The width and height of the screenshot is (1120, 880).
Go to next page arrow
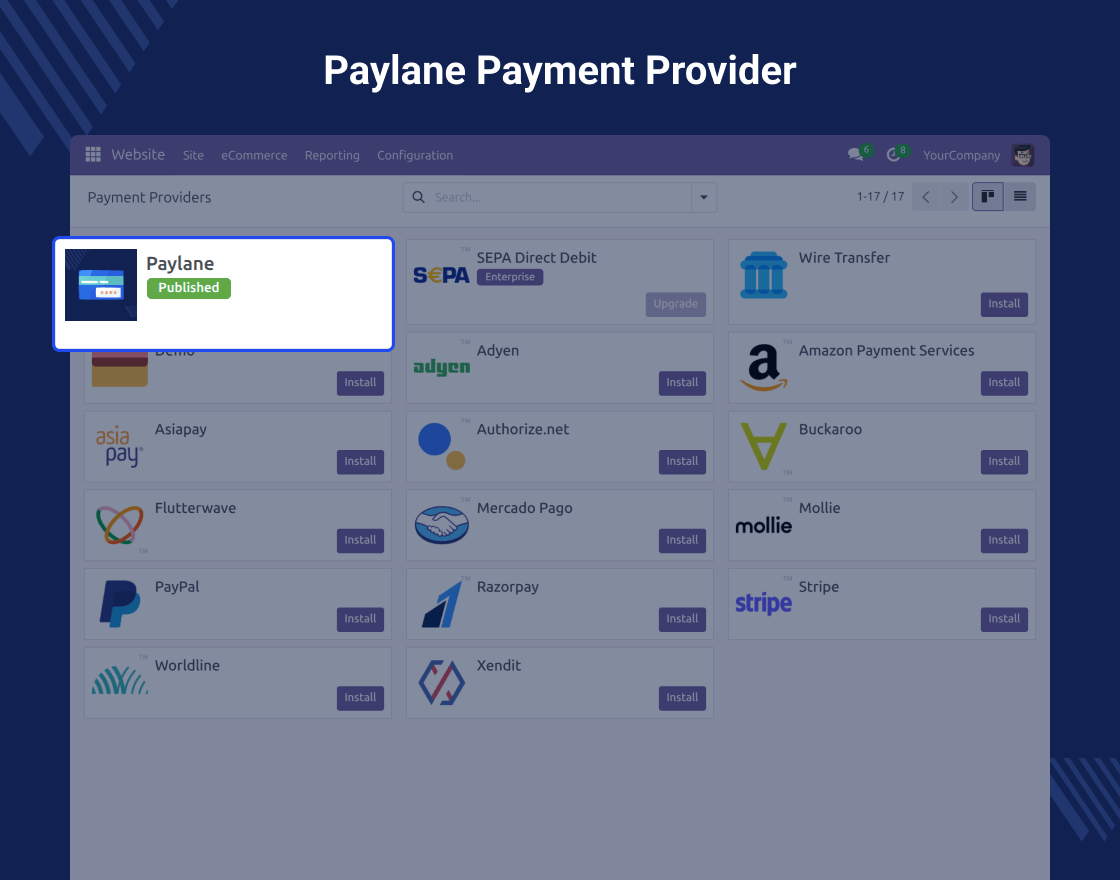pyautogui.click(x=954, y=197)
